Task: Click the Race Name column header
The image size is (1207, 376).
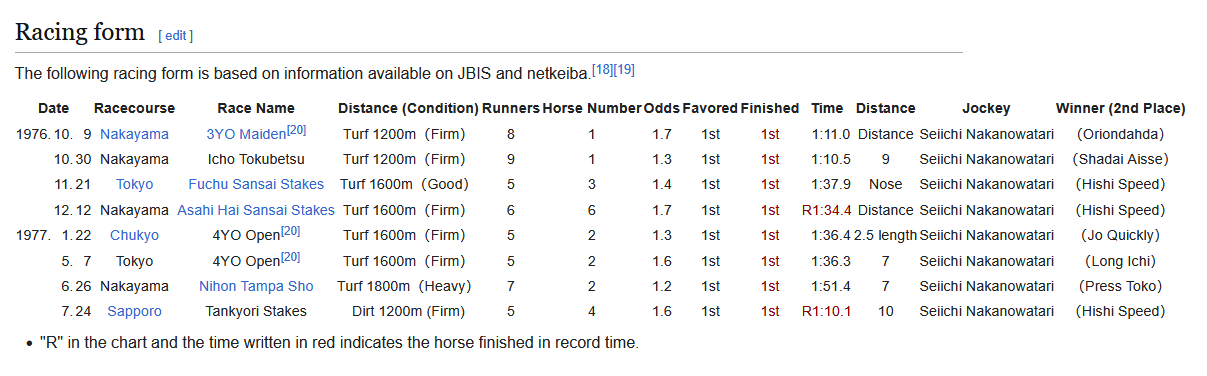Action: tap(256, 108)
